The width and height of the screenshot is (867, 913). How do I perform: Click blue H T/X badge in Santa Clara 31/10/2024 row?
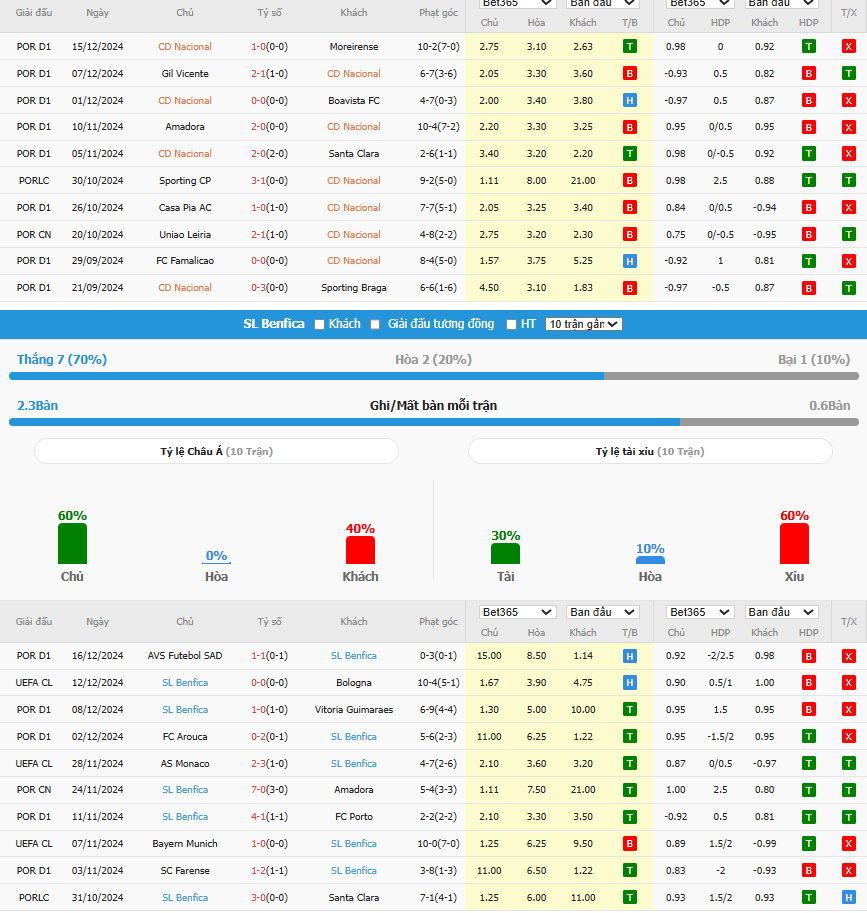coord(848,897)
